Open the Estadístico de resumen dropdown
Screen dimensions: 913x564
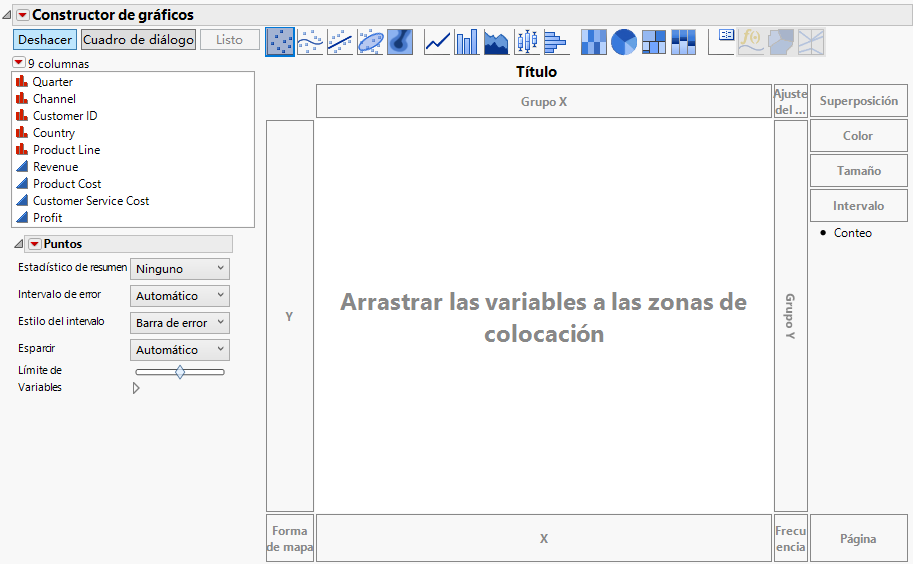pyautogui.click(x=180, y=269)
